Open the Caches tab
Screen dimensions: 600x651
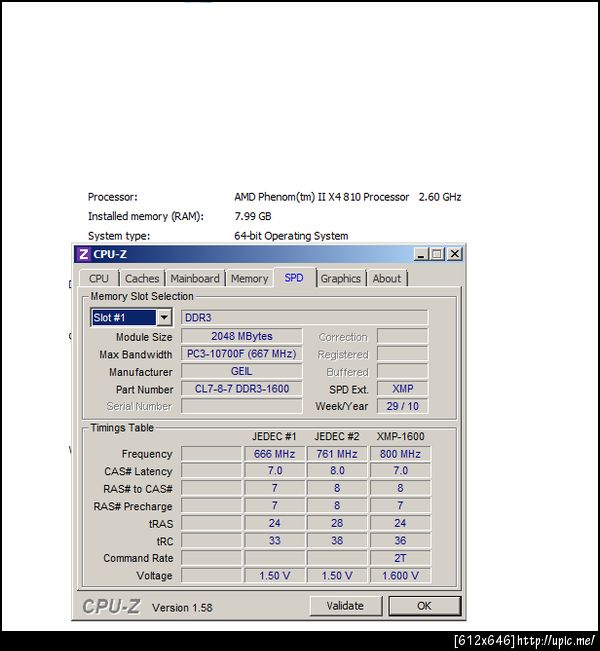click(142, 279)
